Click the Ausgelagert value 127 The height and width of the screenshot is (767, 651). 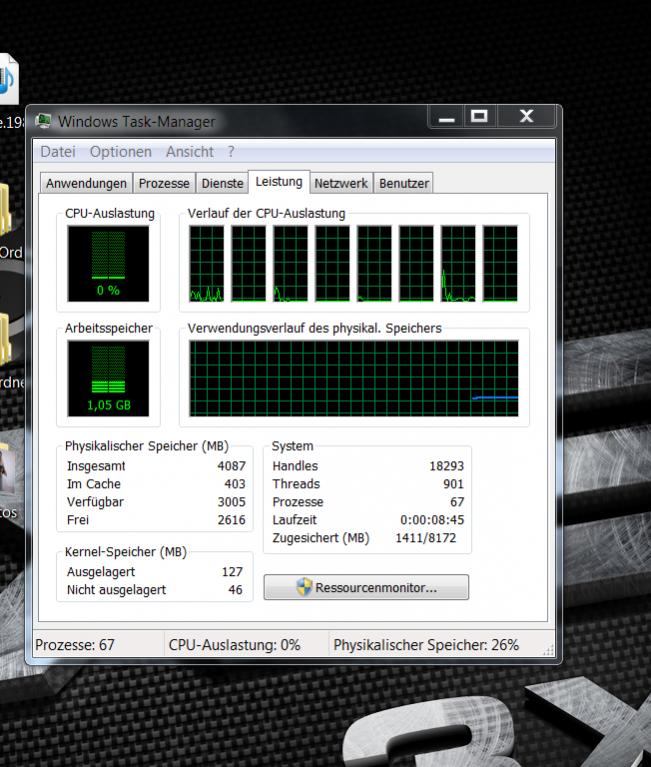coord(232,572)
